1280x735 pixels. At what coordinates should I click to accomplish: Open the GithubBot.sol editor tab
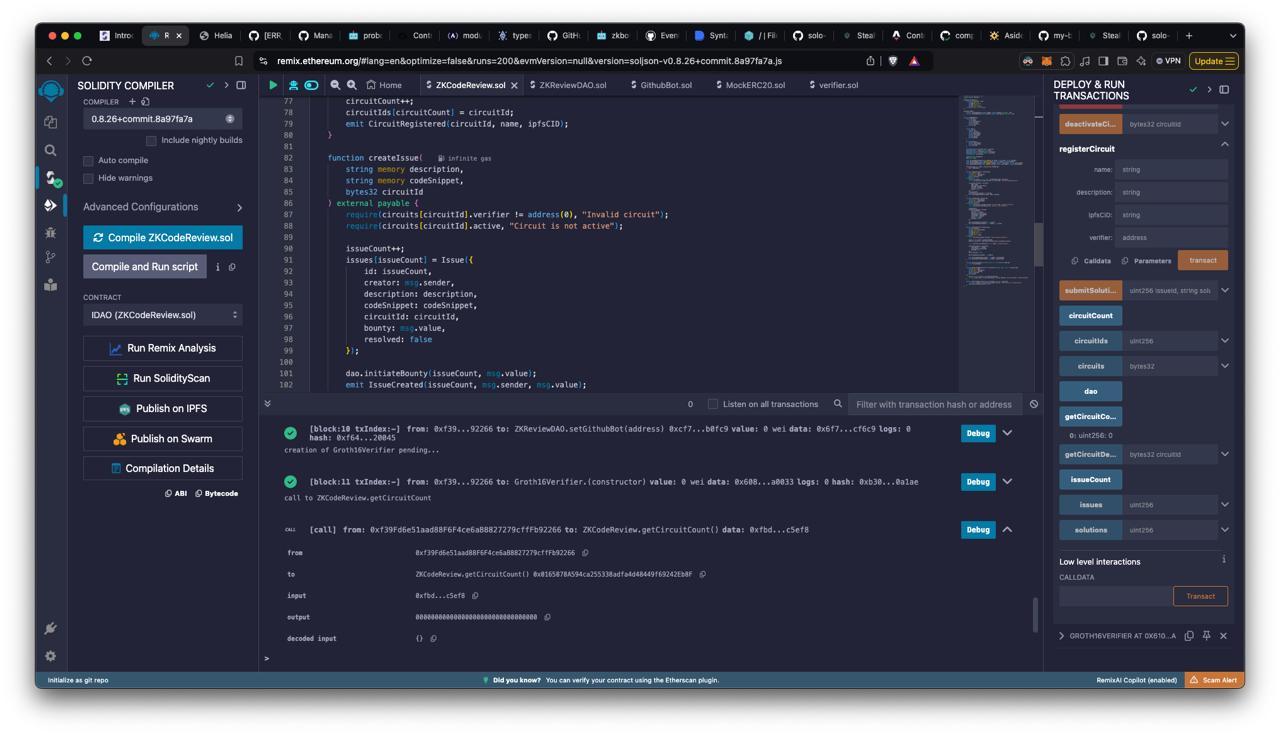661,85
